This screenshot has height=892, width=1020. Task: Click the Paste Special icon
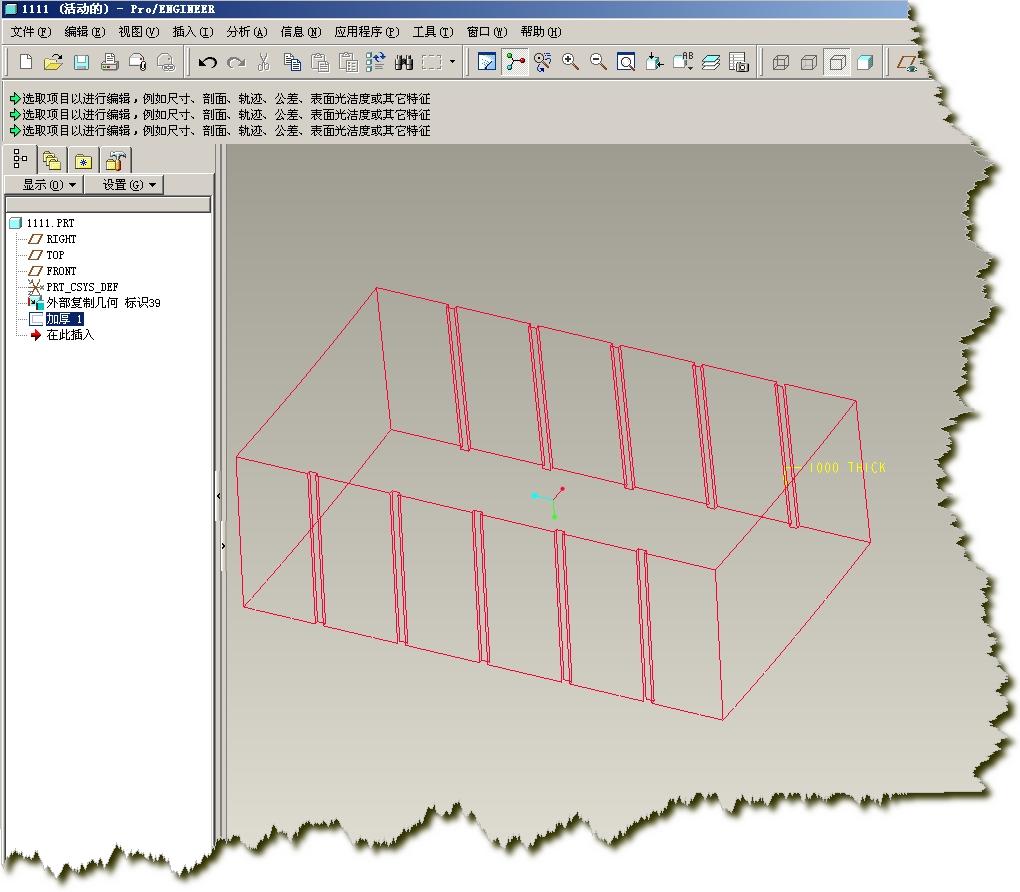(348, 62)
